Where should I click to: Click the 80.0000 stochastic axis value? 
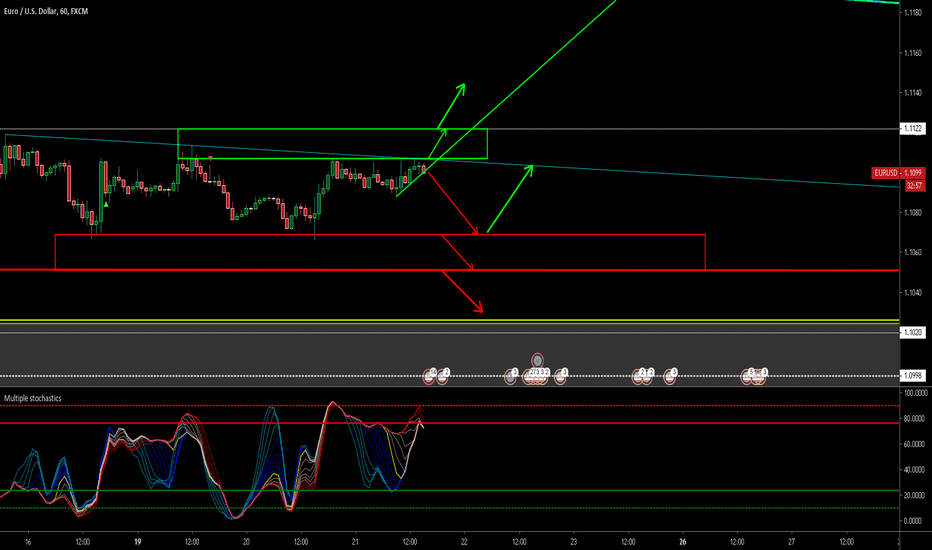(915, 419)
